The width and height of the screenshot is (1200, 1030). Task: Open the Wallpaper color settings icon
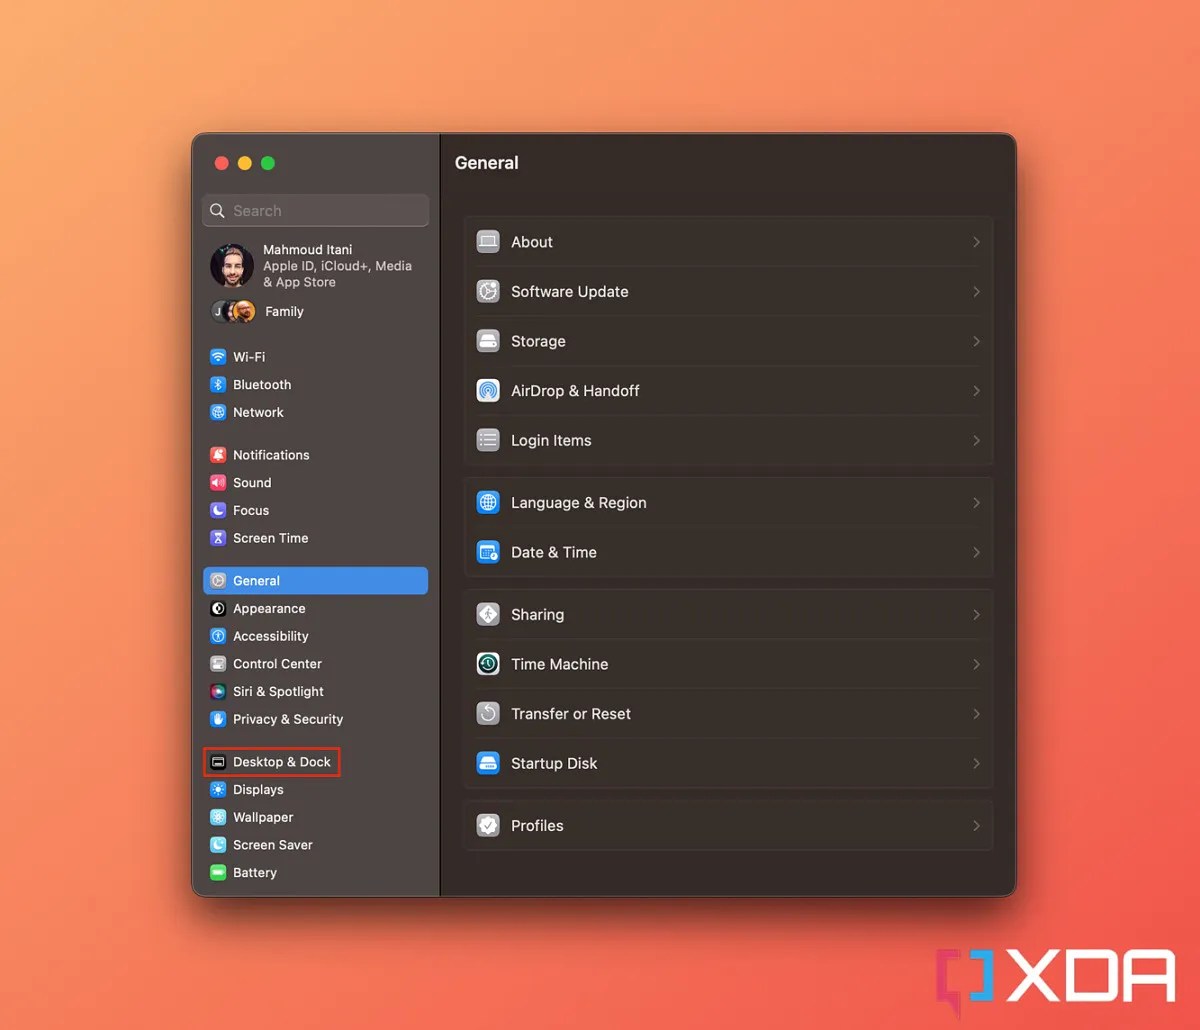[218, 817]
